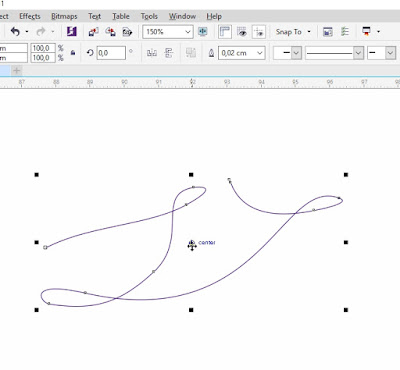Click the horizontal ruler at mark 92
400x370 pixels.
tap(193, 83)
